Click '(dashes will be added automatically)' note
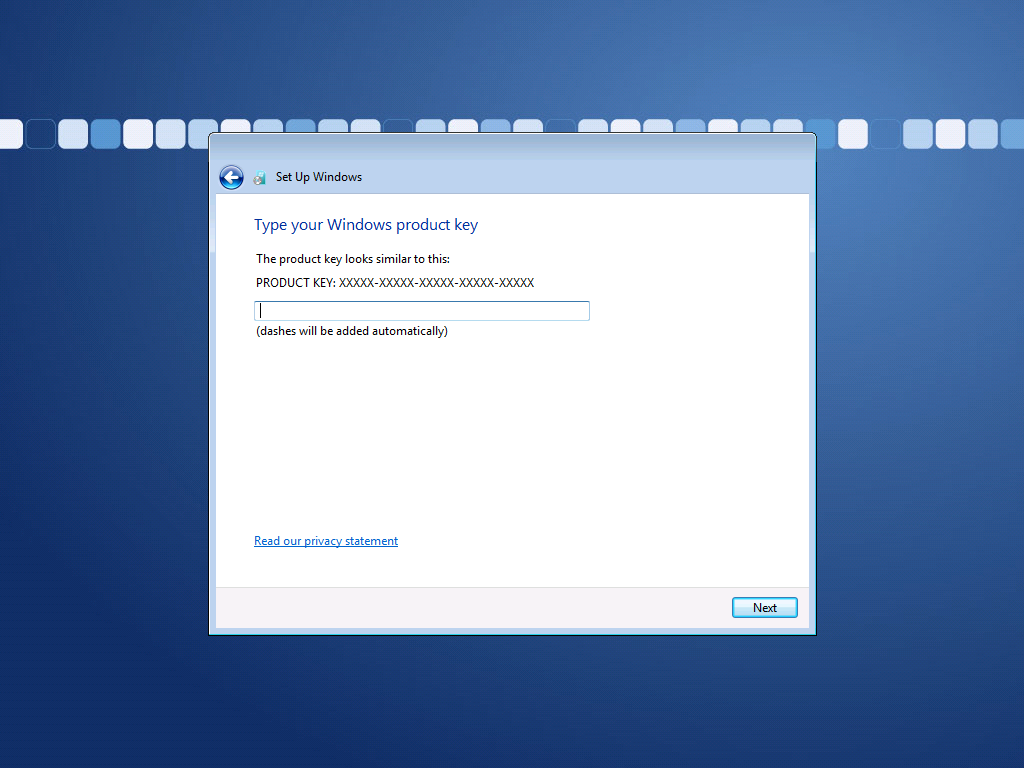The height and width of the screenshot is (768, 1024). coord(352,331)
